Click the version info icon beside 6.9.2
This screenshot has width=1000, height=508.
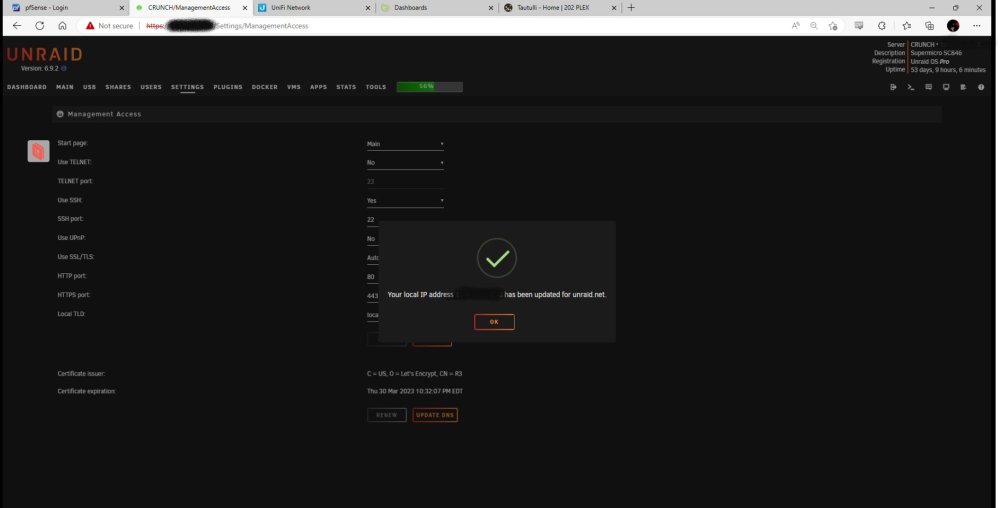(64, 68)
